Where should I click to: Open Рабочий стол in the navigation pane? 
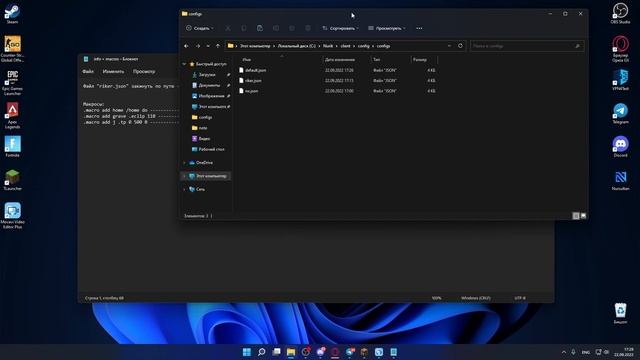click(211, 149)
